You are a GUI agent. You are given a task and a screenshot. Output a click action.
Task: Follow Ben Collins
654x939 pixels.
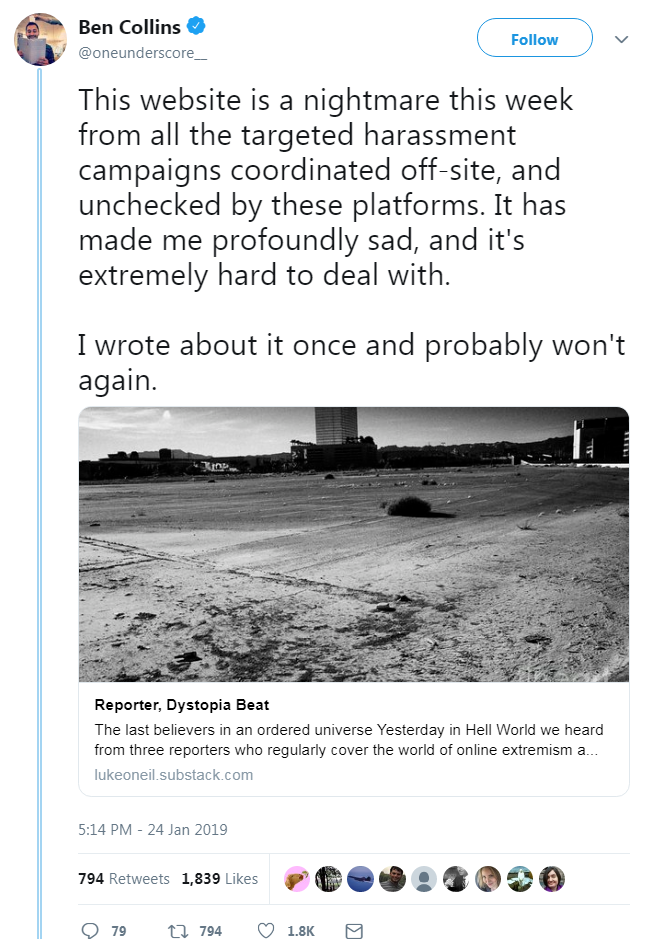point(534,38)
